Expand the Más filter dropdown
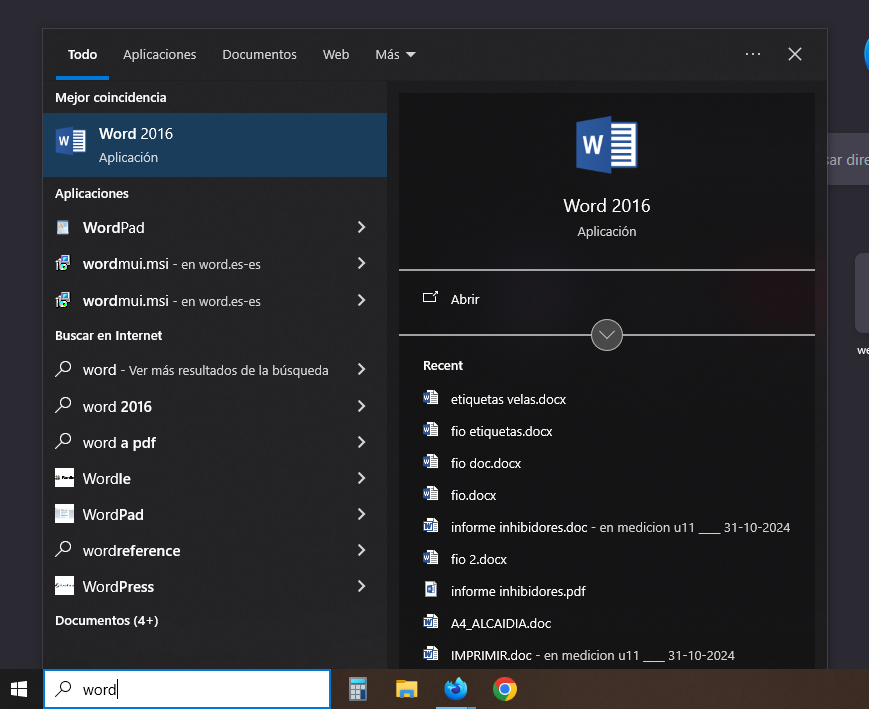Screen dimensions: 869x709 395,54
